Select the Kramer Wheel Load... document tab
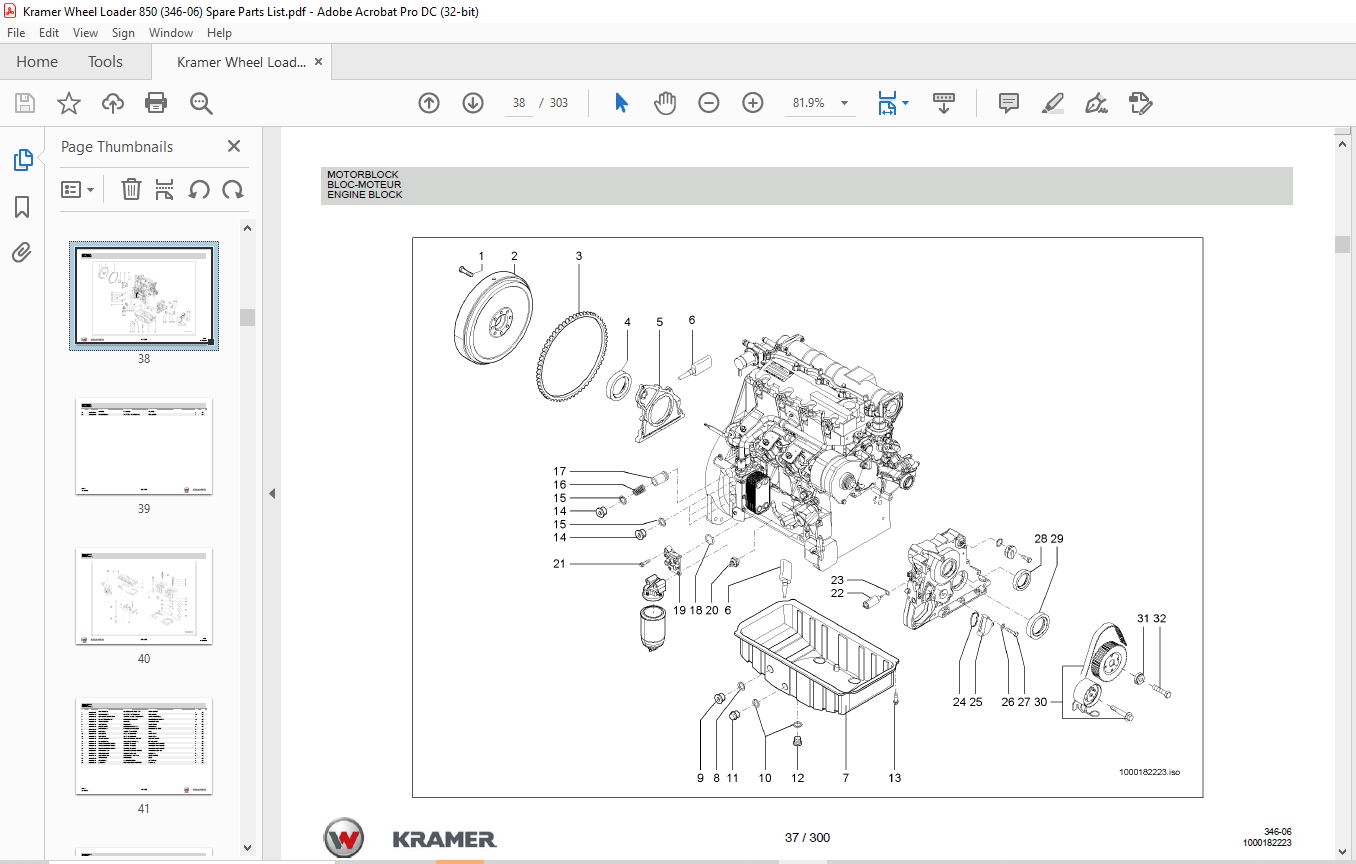The height and width of the screenshot is (864, 1356). [241, 62]
